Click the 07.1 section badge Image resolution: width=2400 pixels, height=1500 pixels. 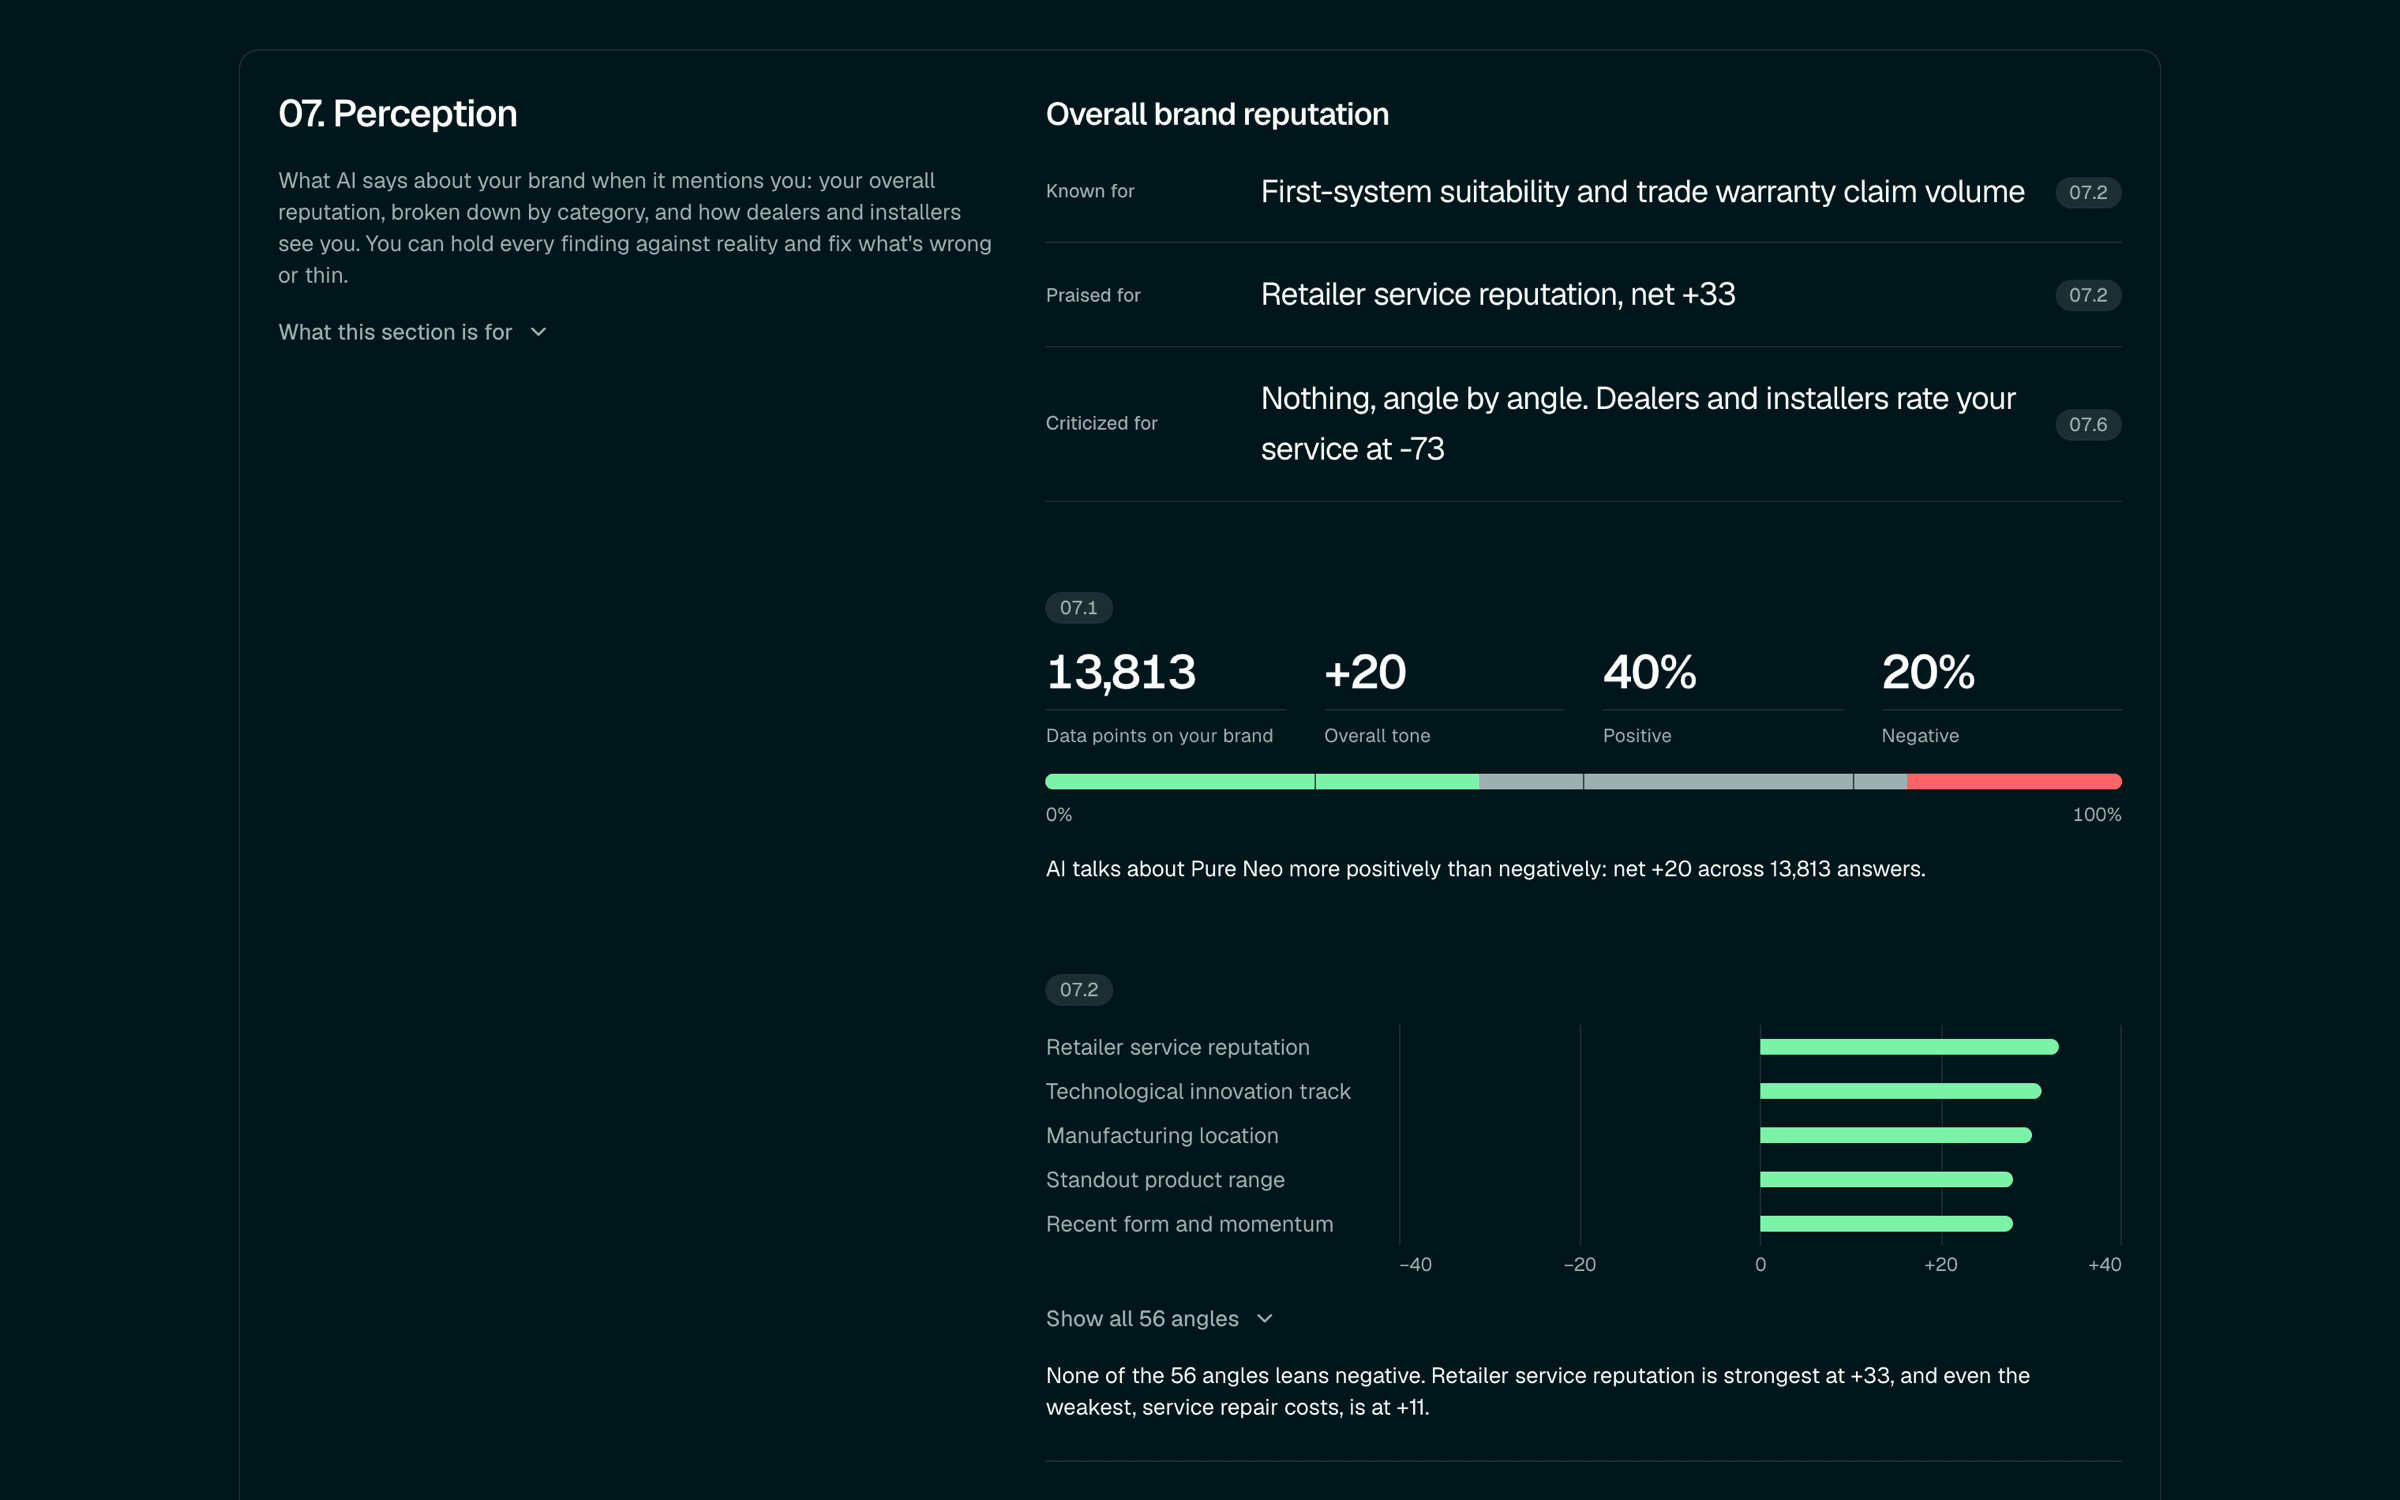point(1079,608)
